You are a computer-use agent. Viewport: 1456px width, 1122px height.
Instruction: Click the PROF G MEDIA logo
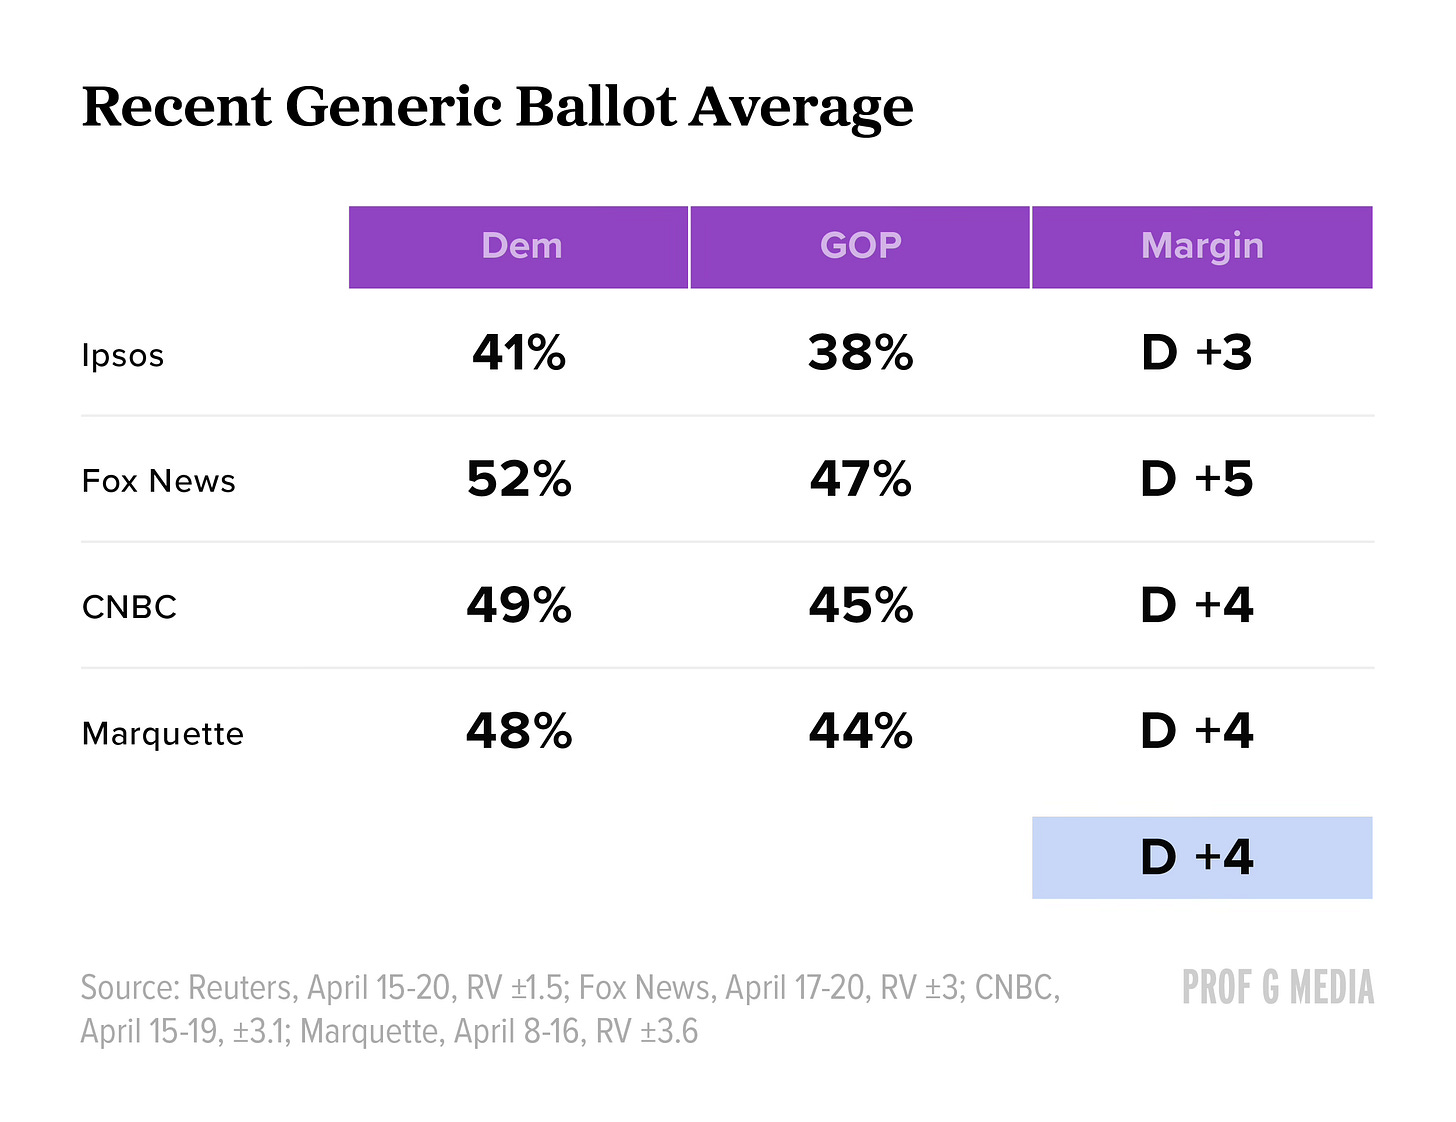point(1277,987)
